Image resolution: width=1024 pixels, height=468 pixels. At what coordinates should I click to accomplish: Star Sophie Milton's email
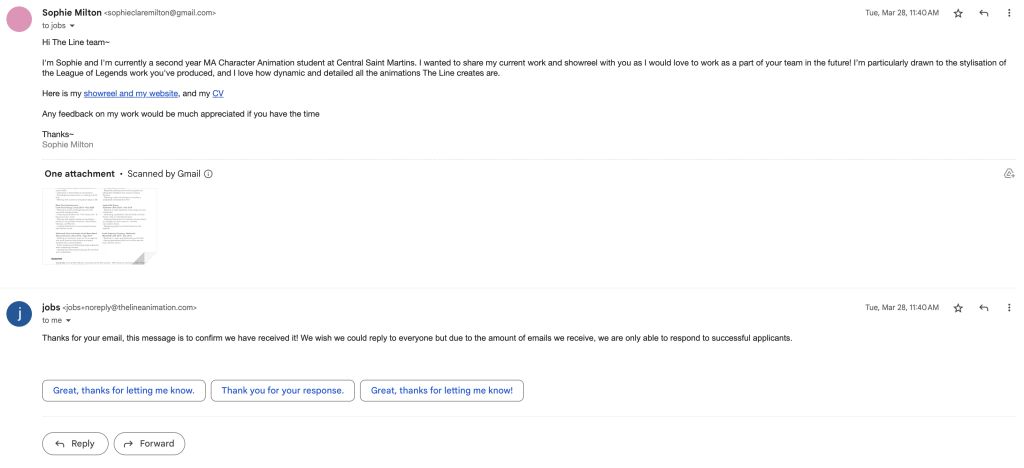(958, 13)
